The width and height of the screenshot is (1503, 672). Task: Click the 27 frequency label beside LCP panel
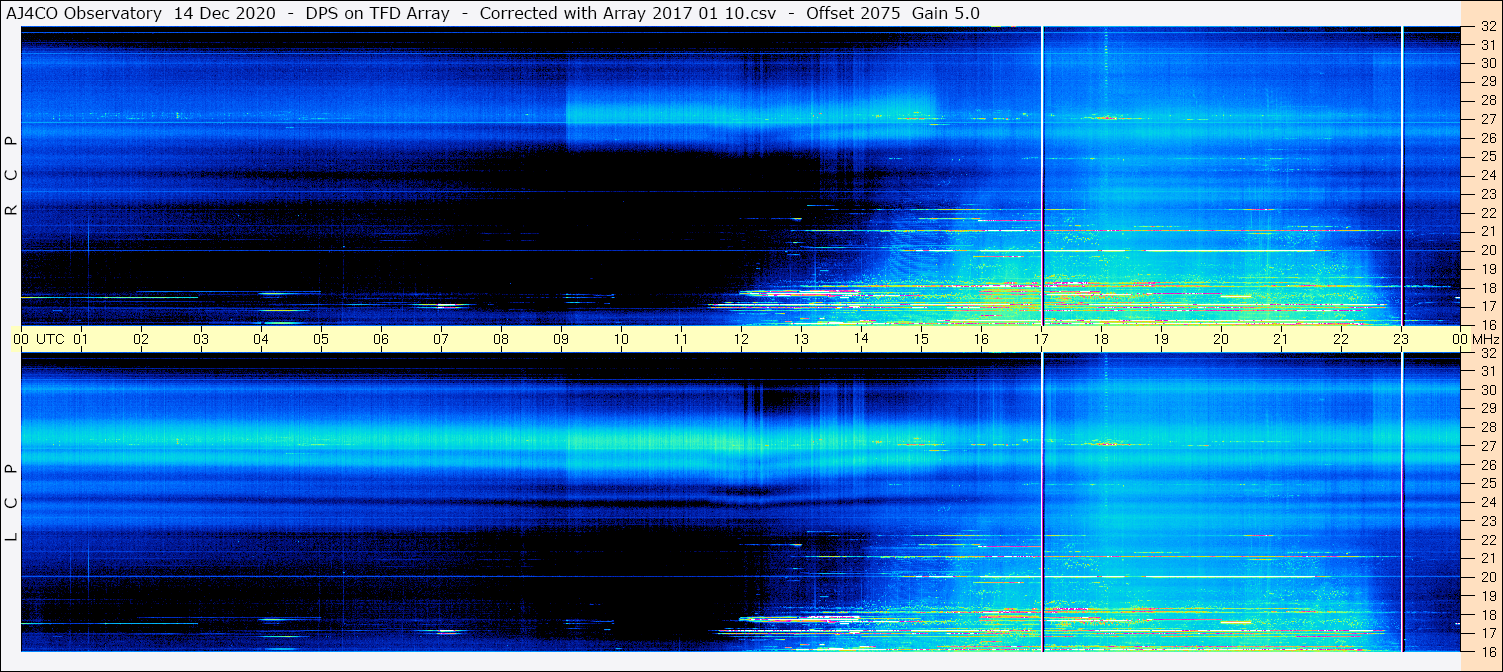pyautogui.click(x=1488, y=446)
